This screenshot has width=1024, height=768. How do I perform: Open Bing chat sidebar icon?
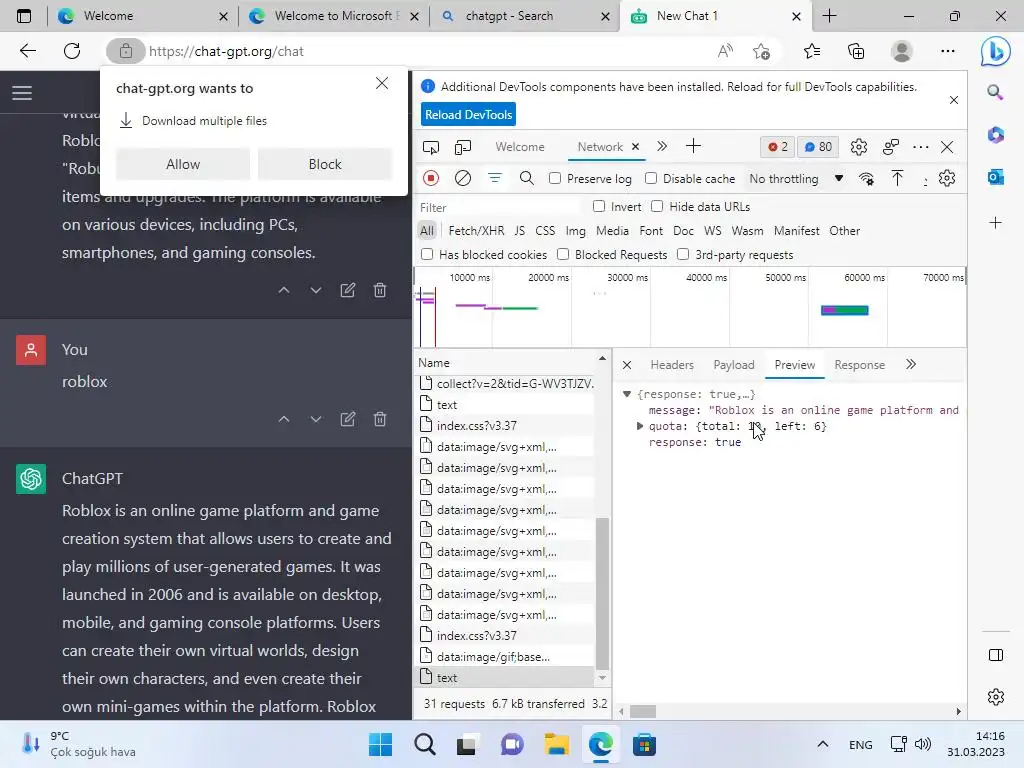(x=995, y=52)
